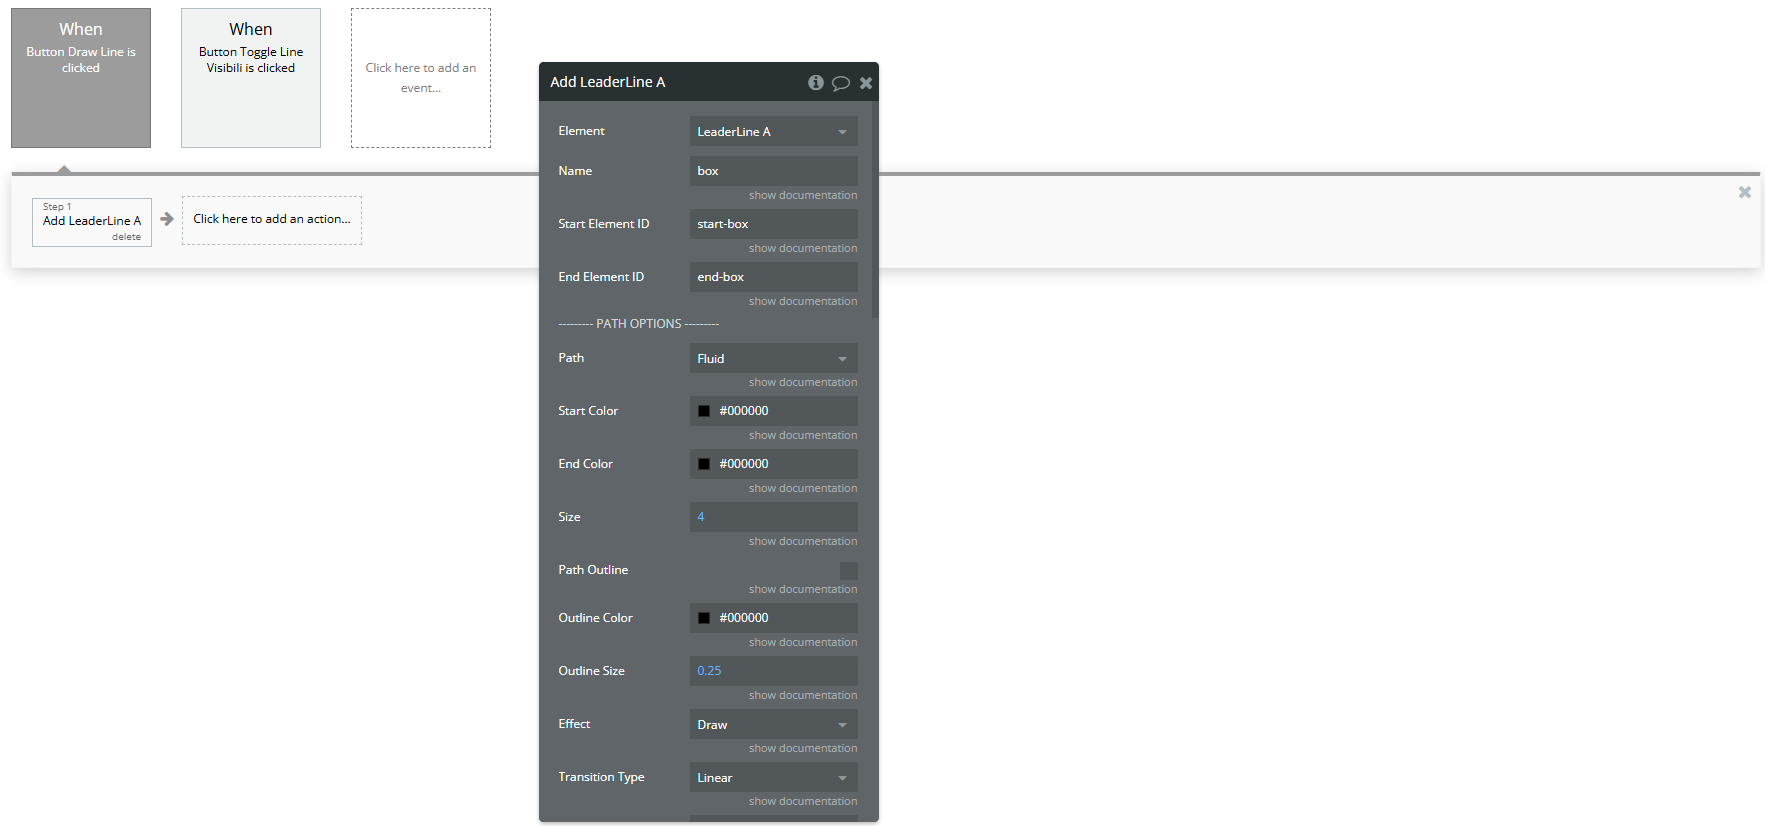The height and width of the screenshot is (826, 1765).
Task: Open comment bubble icon in panel header
Action: (841, 83)
